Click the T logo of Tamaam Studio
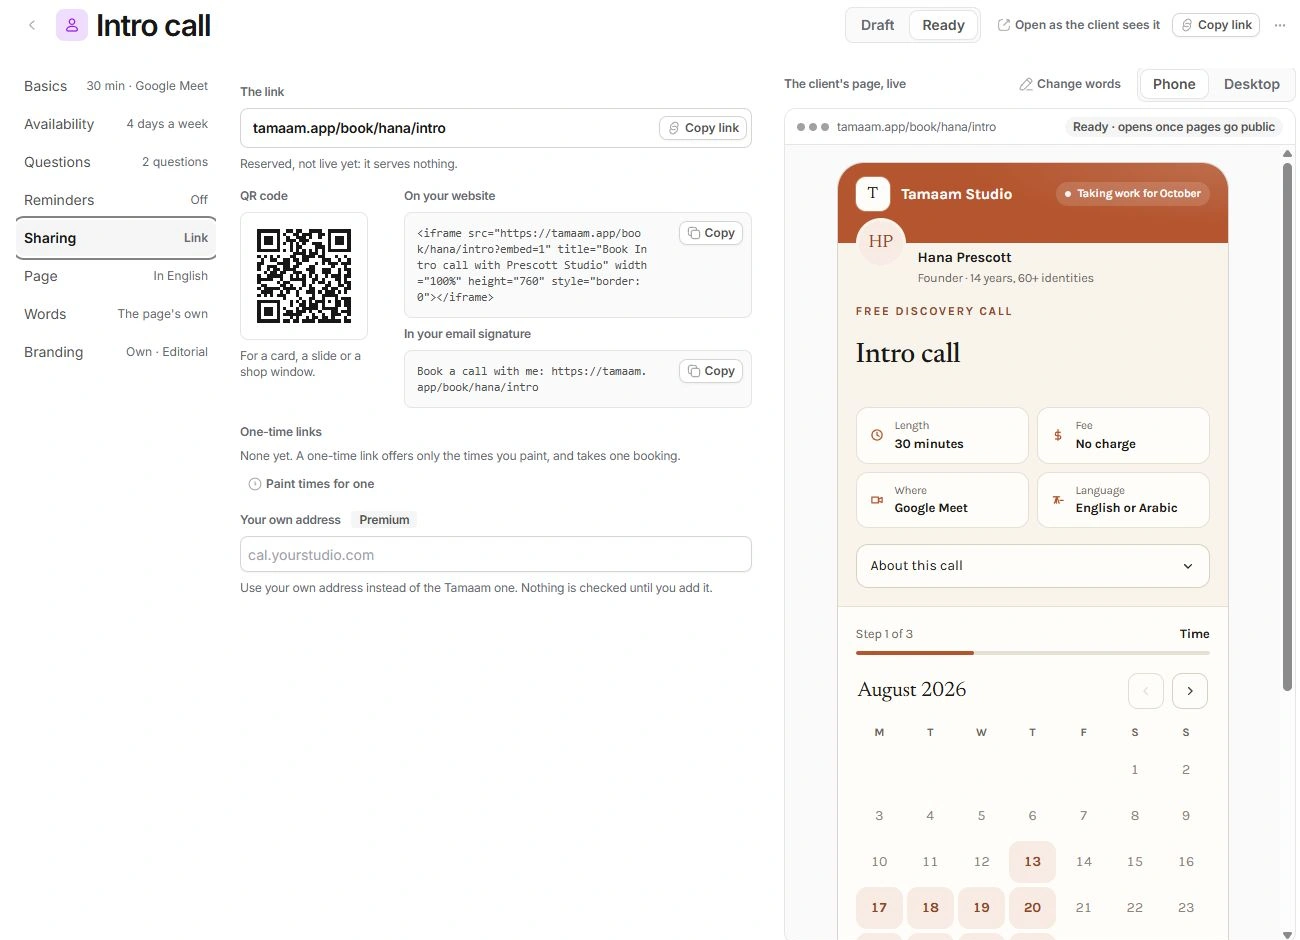 tap(873, 193)
